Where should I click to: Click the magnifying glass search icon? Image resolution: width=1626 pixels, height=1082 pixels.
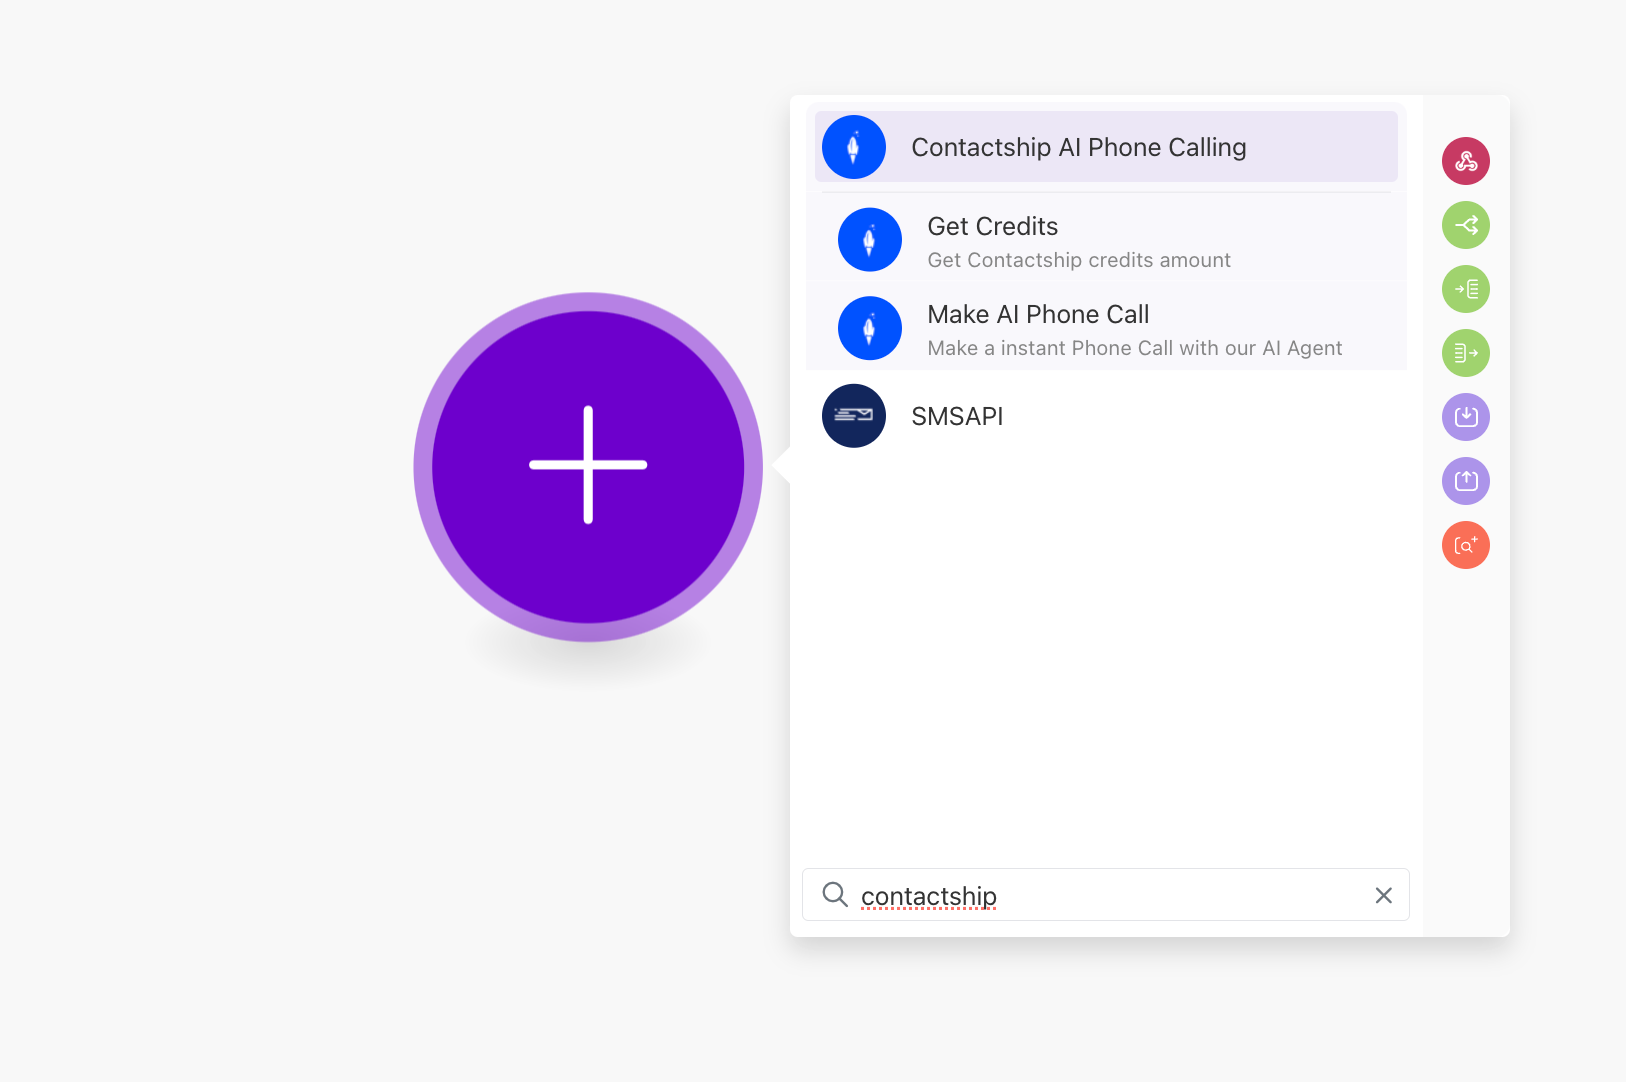pos(835,894)
